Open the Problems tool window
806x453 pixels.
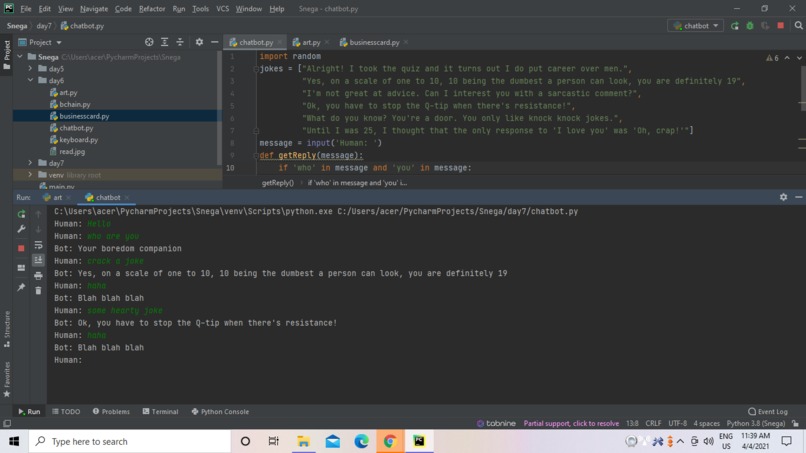point(111,411)
